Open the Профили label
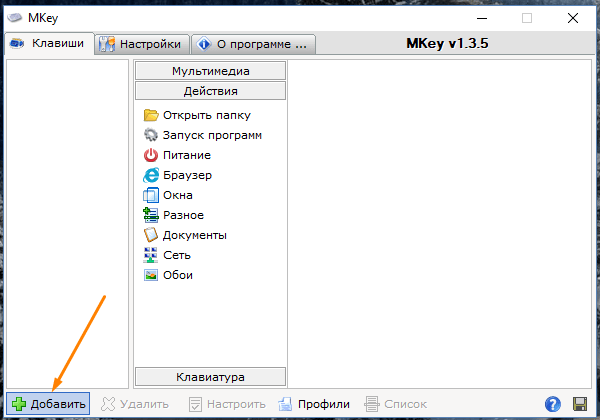600x420 pixels. point(324,404)
